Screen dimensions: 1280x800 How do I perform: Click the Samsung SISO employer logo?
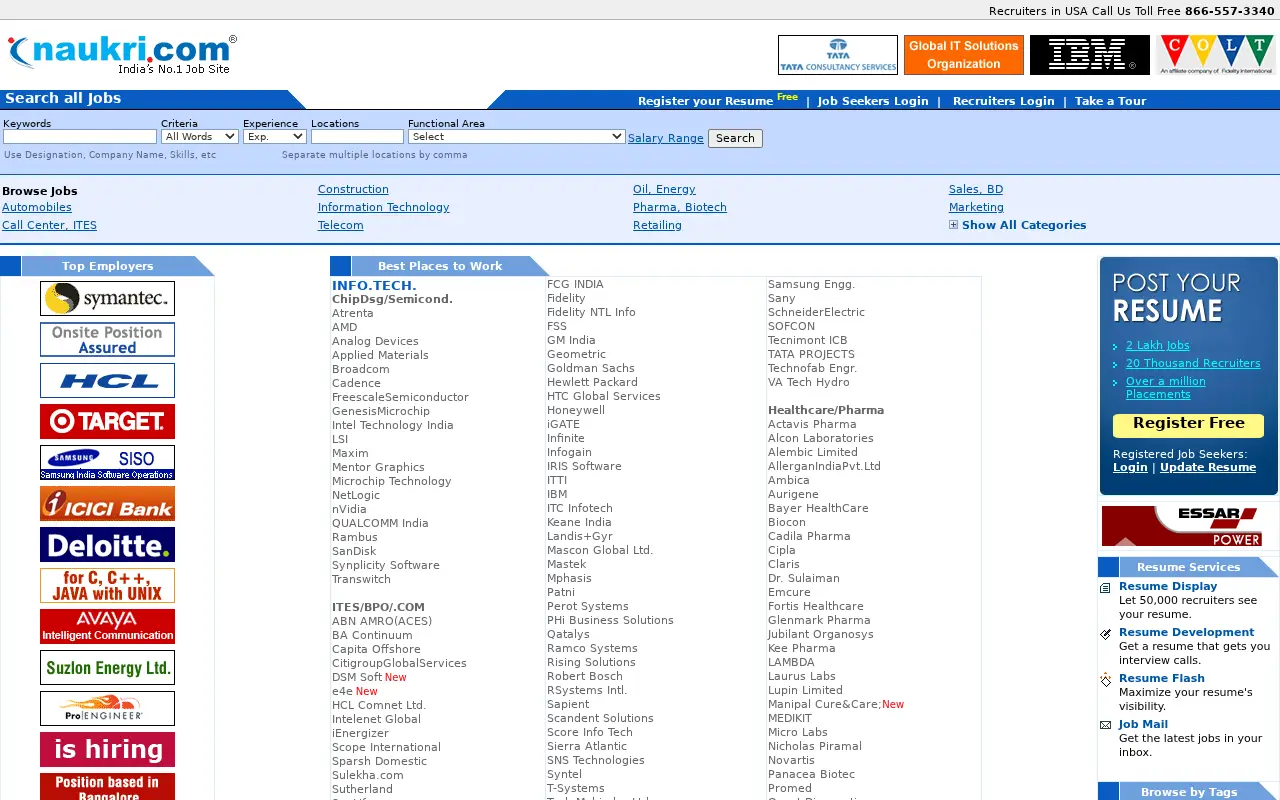click(x=107, y=462)
